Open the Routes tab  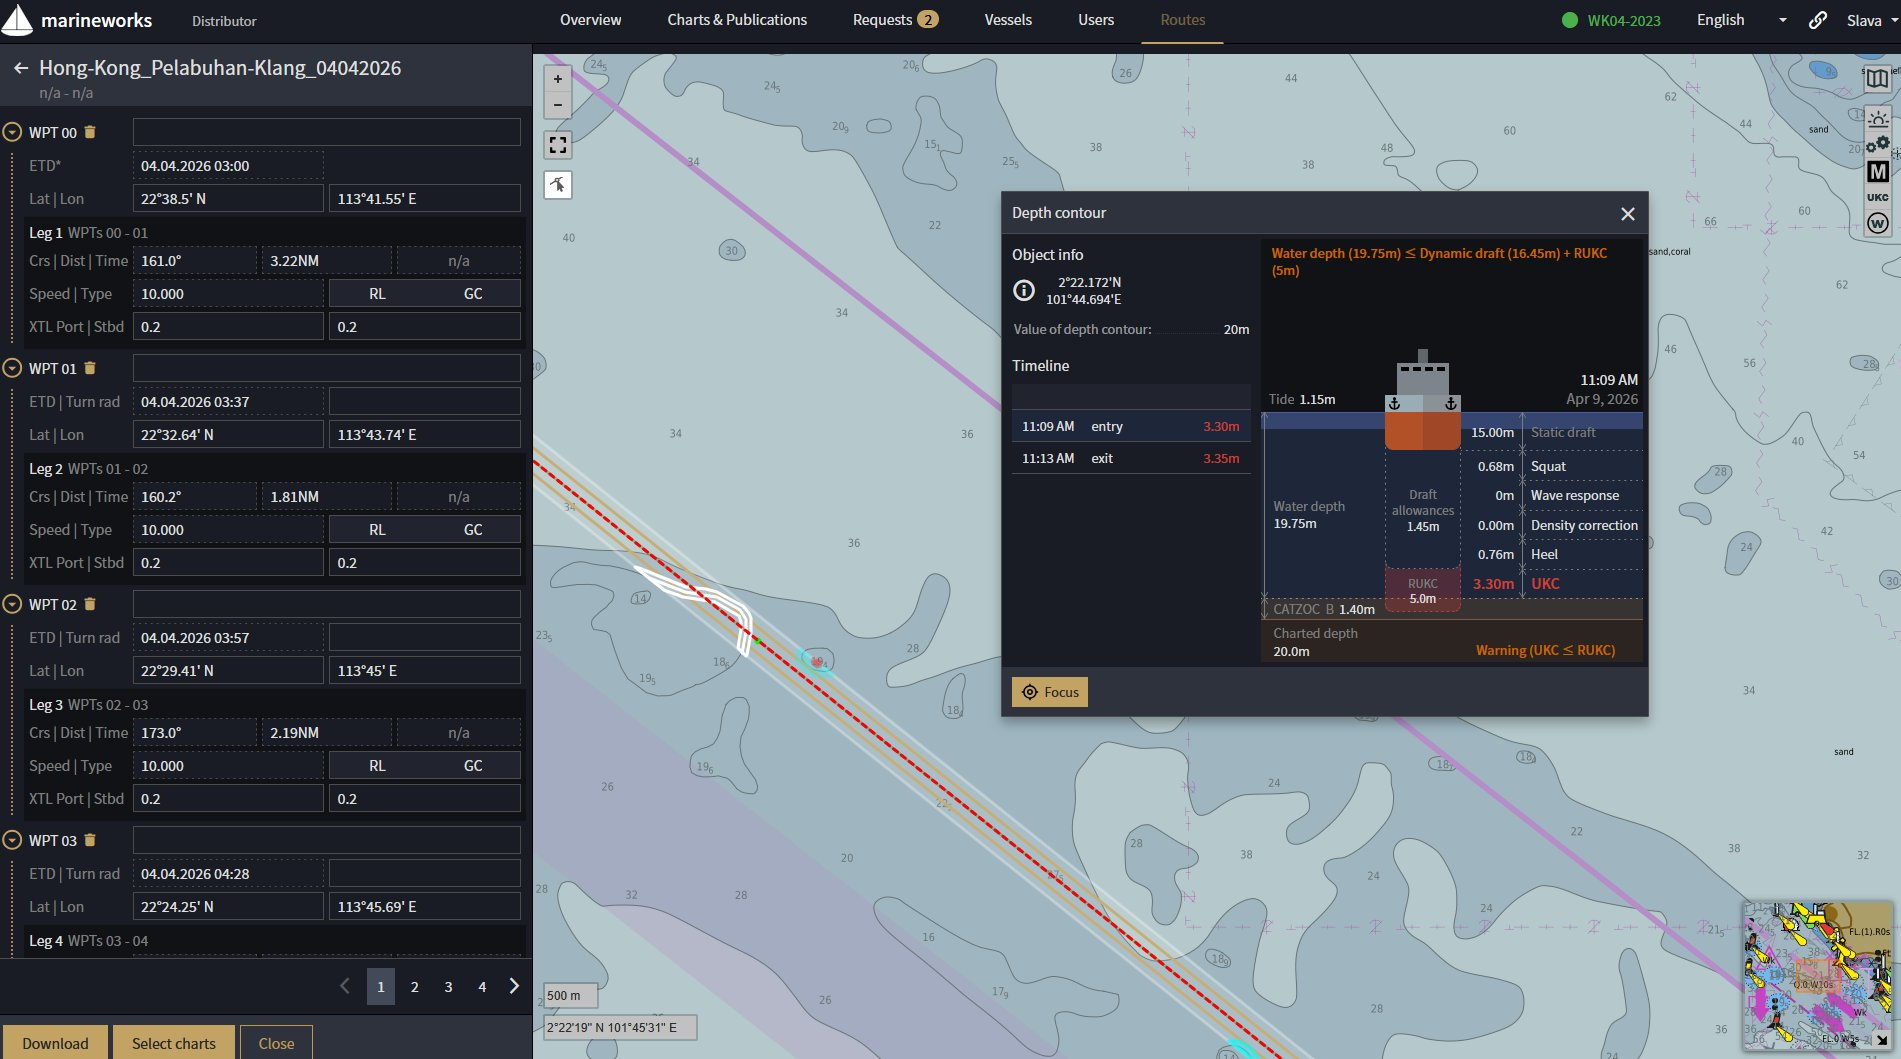(x=1183, y=20)
